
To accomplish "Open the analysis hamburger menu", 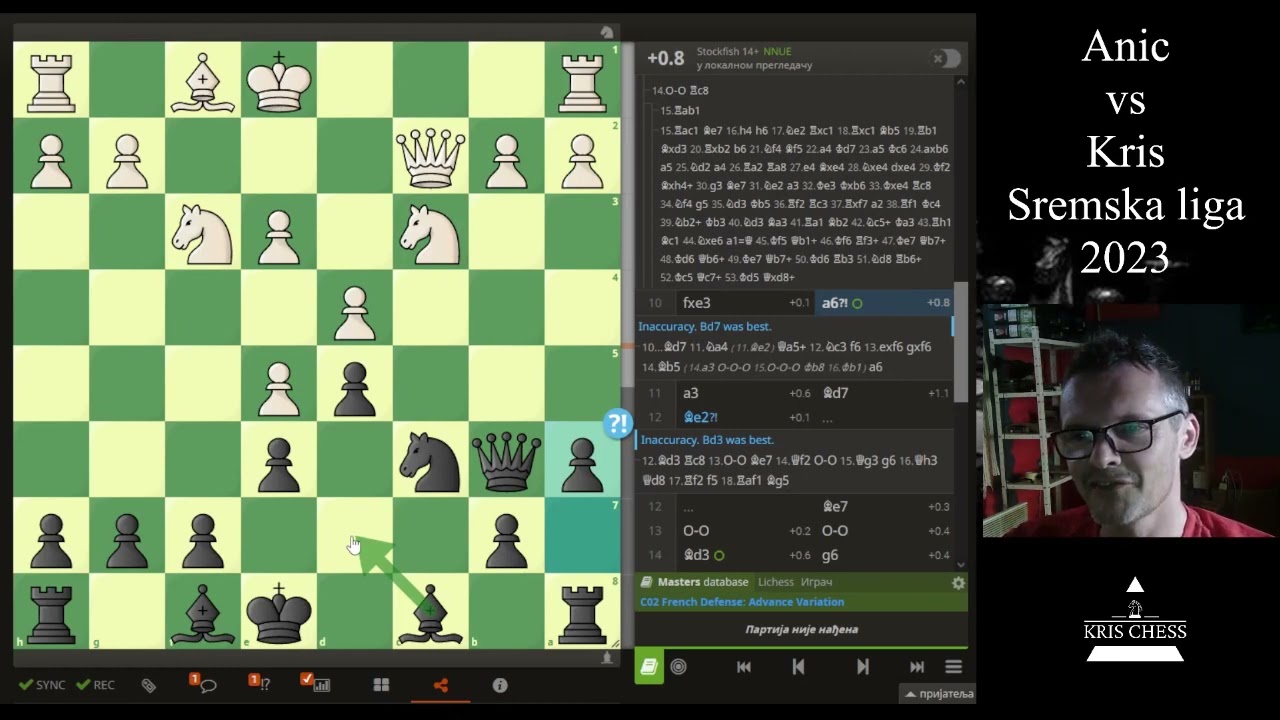I will 953,667.
